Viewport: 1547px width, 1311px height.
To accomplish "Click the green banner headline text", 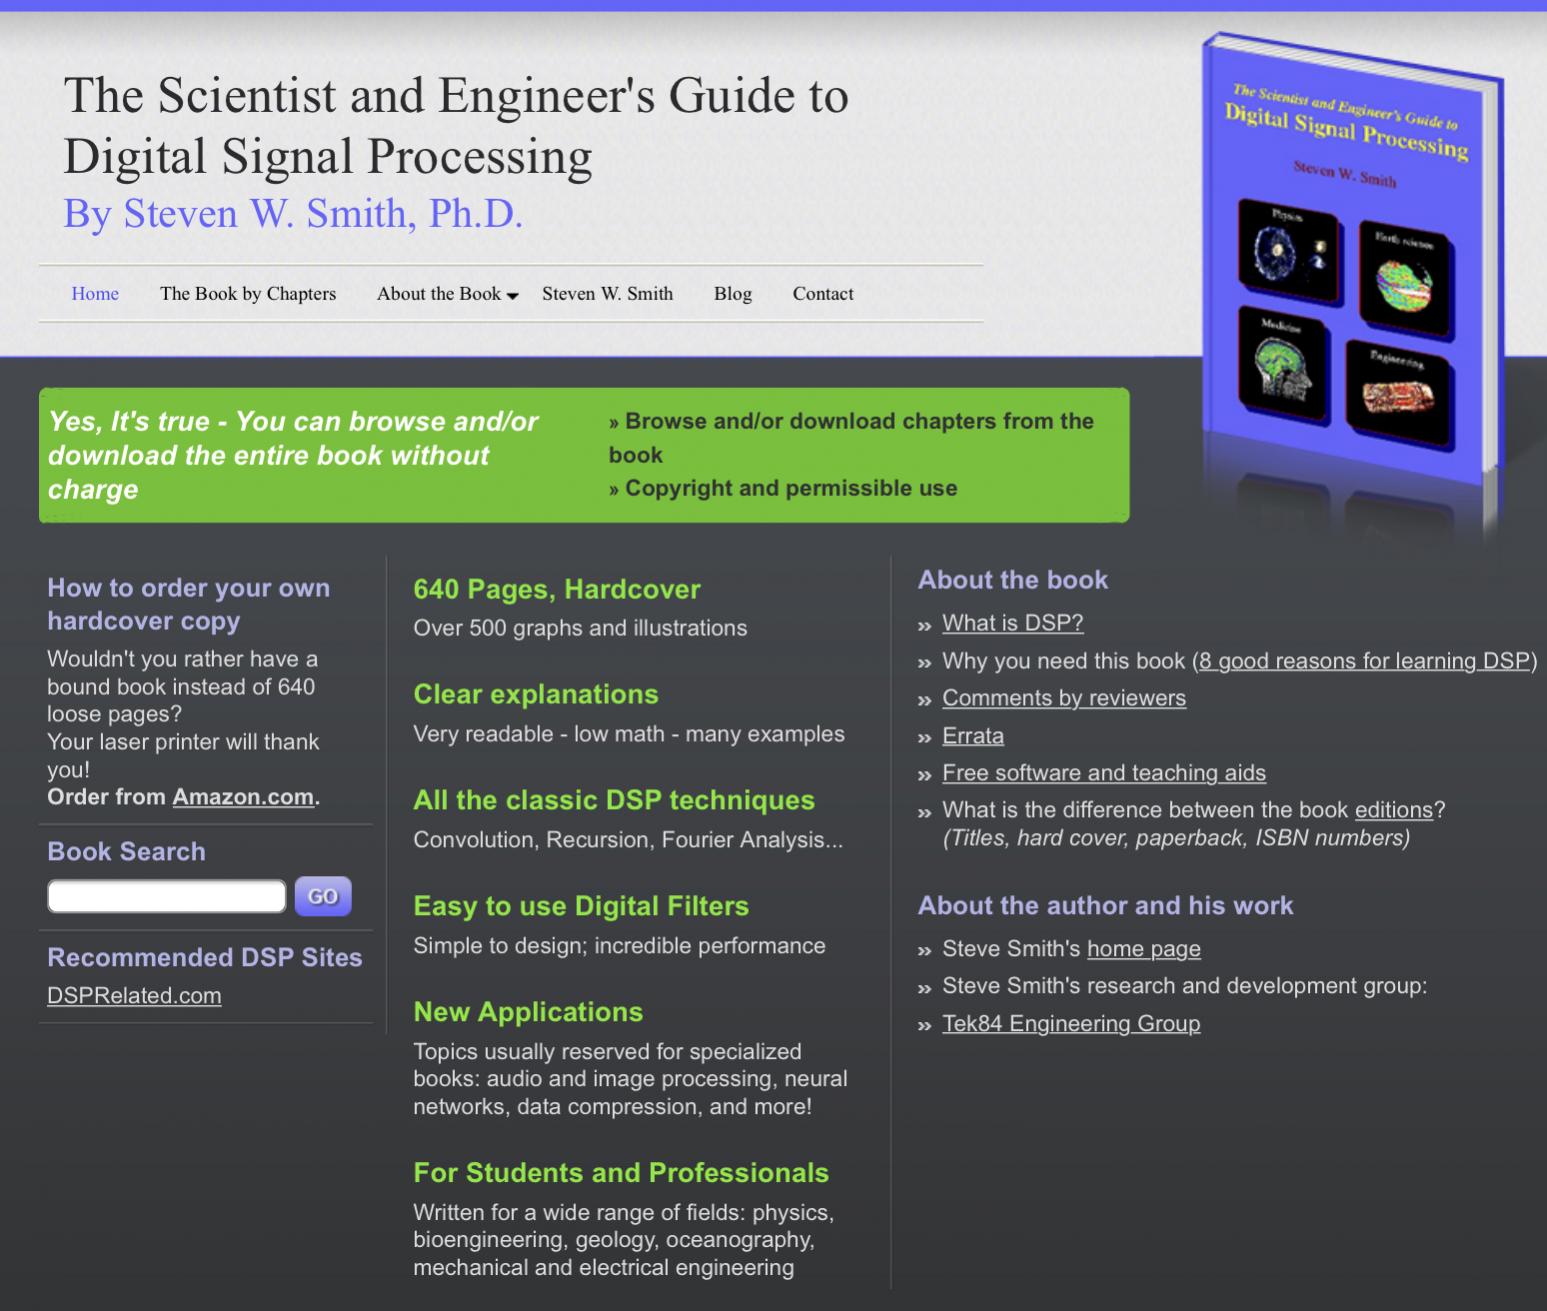I will point(293,455).
